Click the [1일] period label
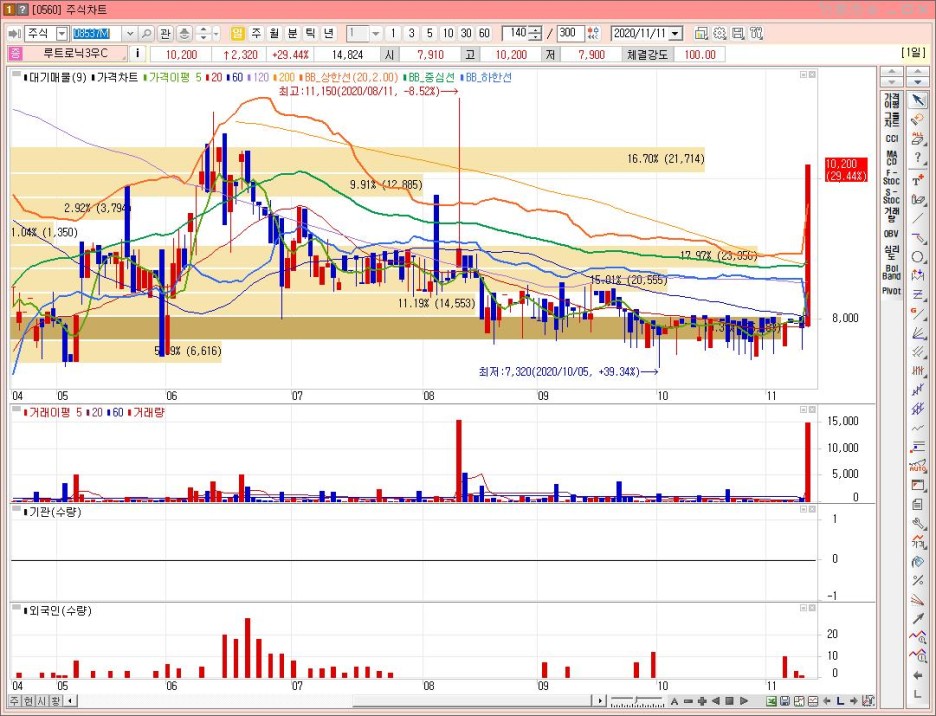The image size is (936, 716). click(x=913, y=52)
